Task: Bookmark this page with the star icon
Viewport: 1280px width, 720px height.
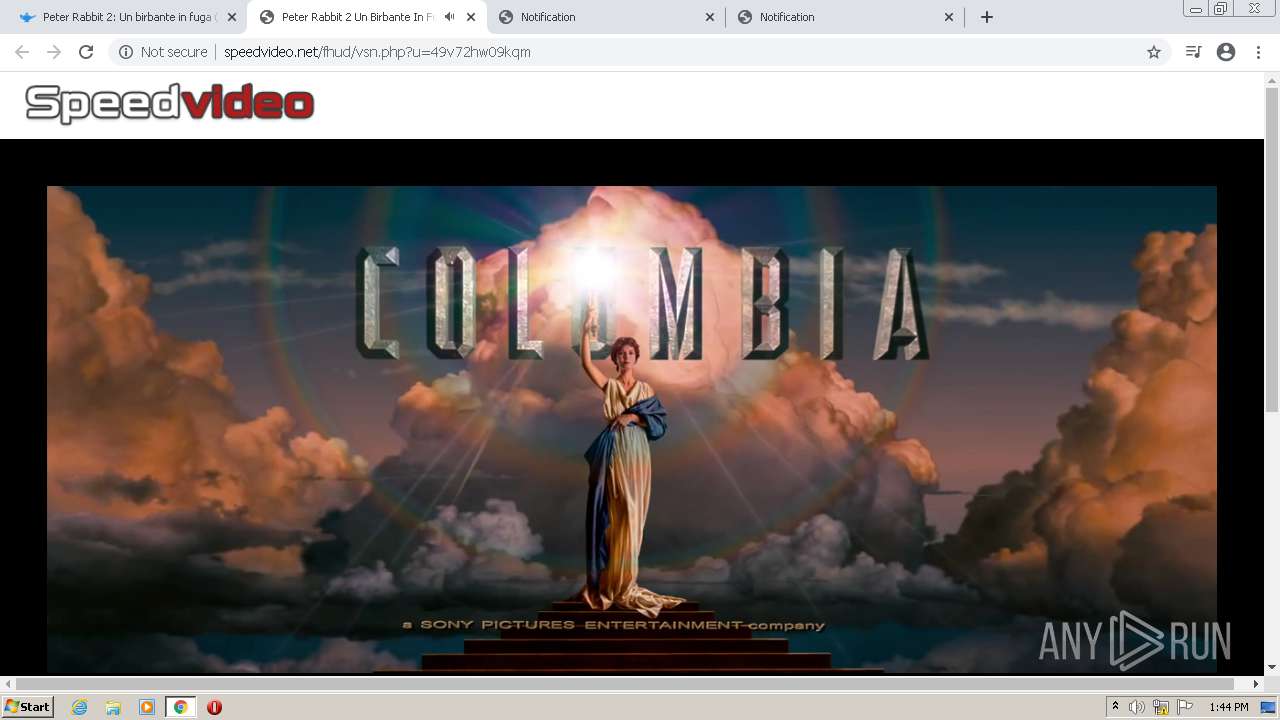Action: pyautogui.click(x=1154, y=52)
